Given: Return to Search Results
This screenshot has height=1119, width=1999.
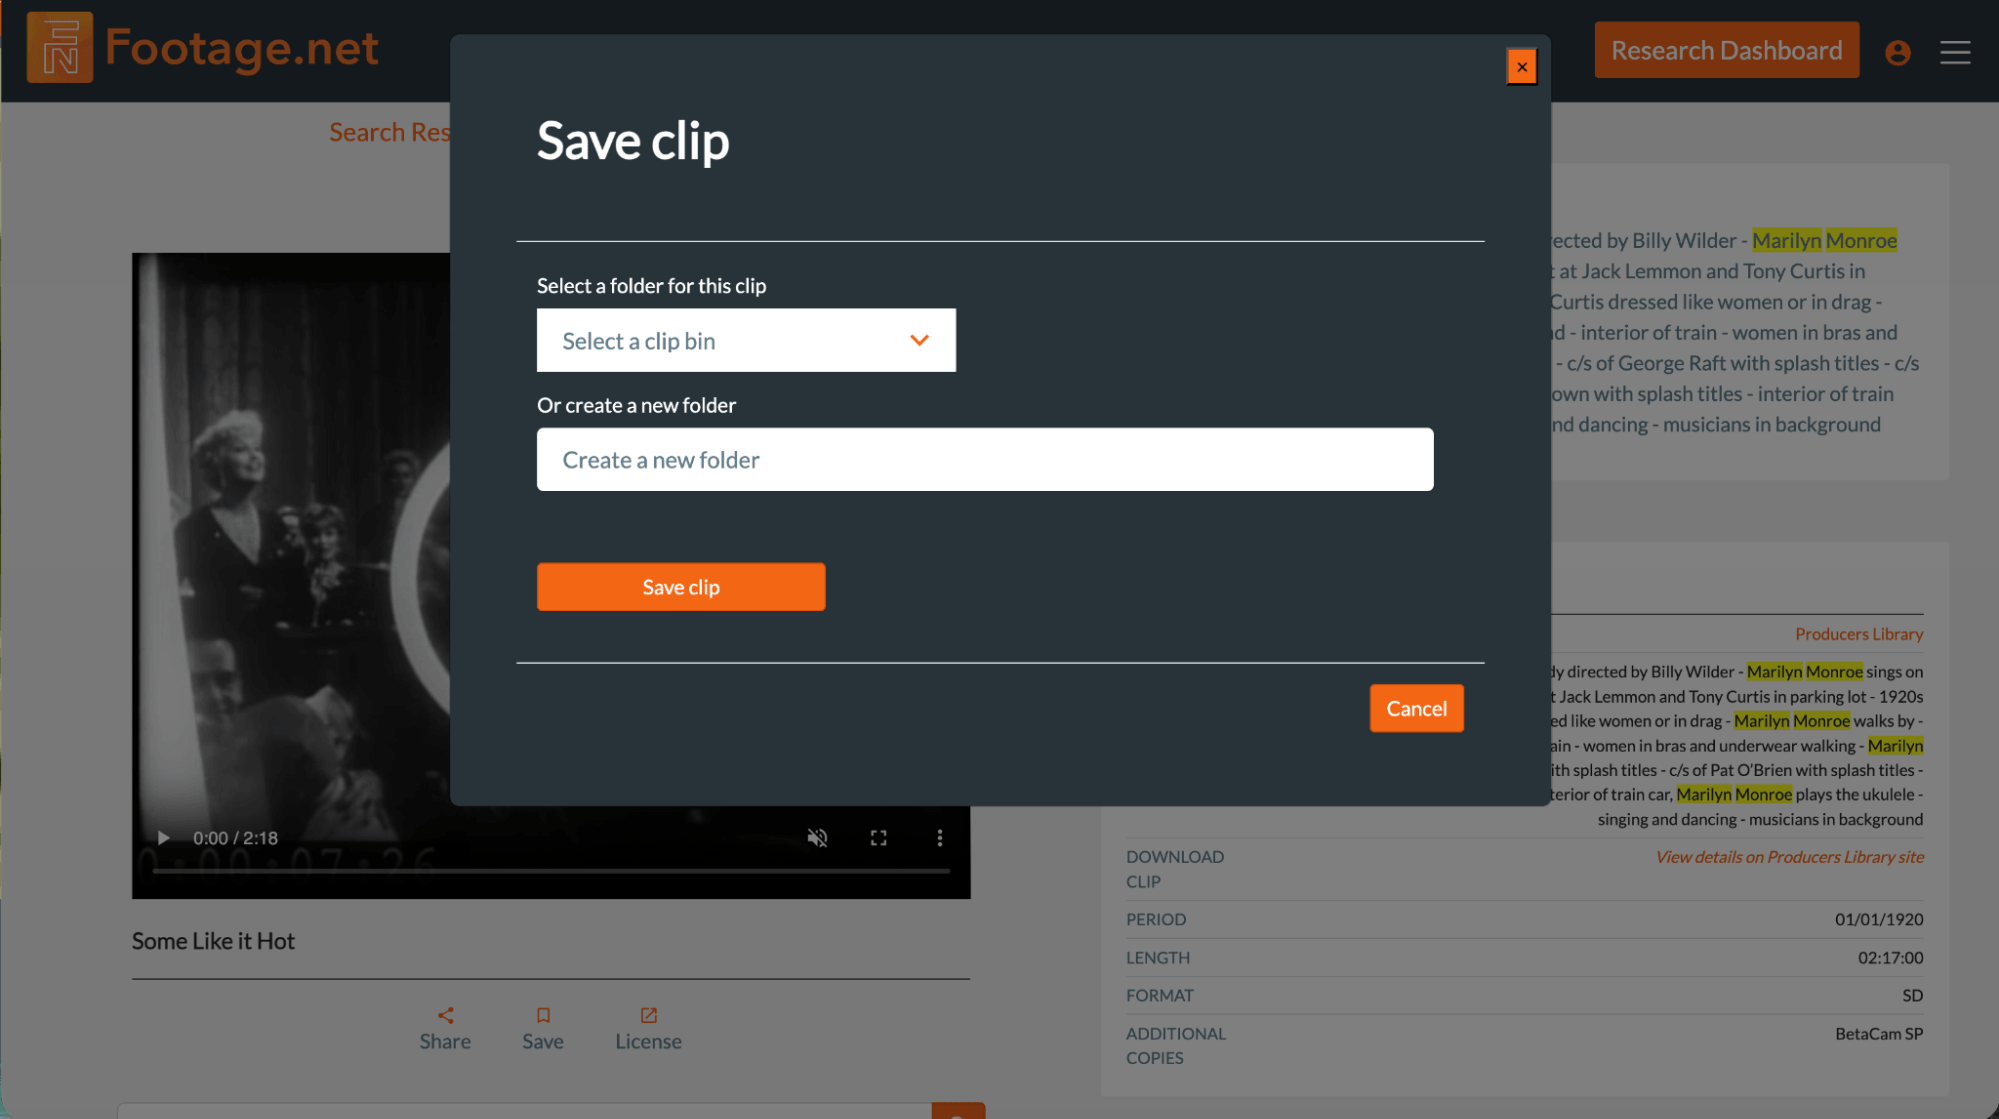Looking at the screenshot, I should click(390, 132).
